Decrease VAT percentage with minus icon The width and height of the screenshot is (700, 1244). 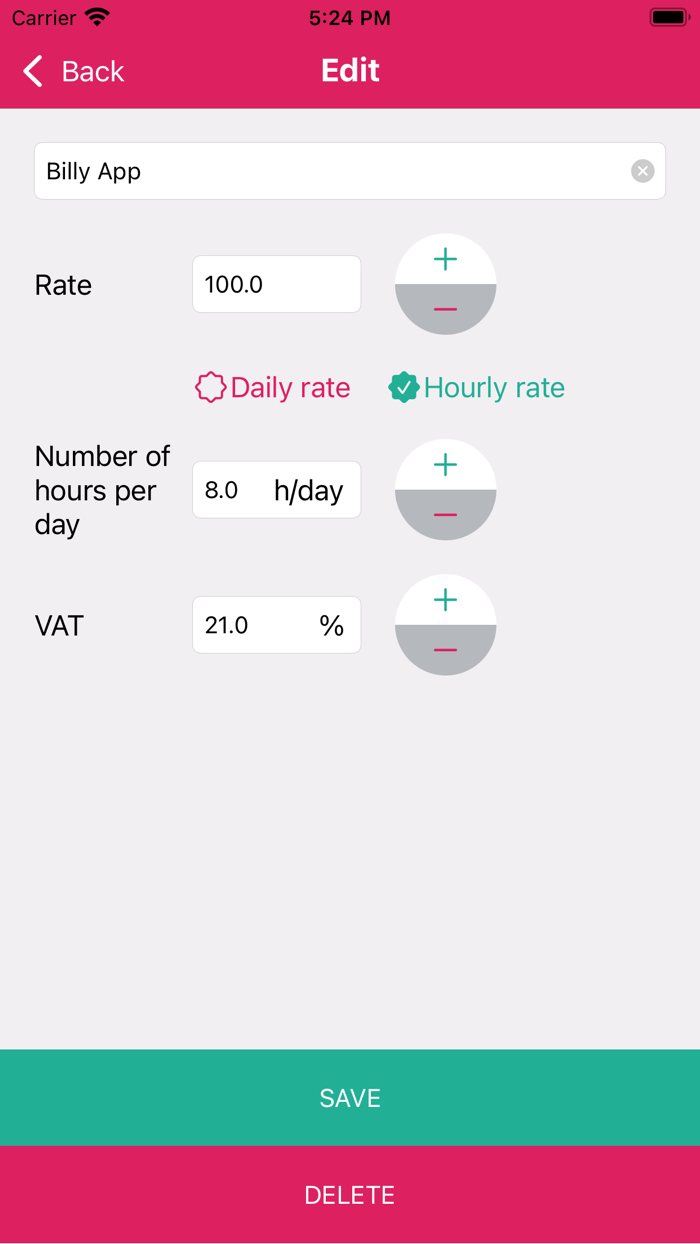[x=445, y=650]
